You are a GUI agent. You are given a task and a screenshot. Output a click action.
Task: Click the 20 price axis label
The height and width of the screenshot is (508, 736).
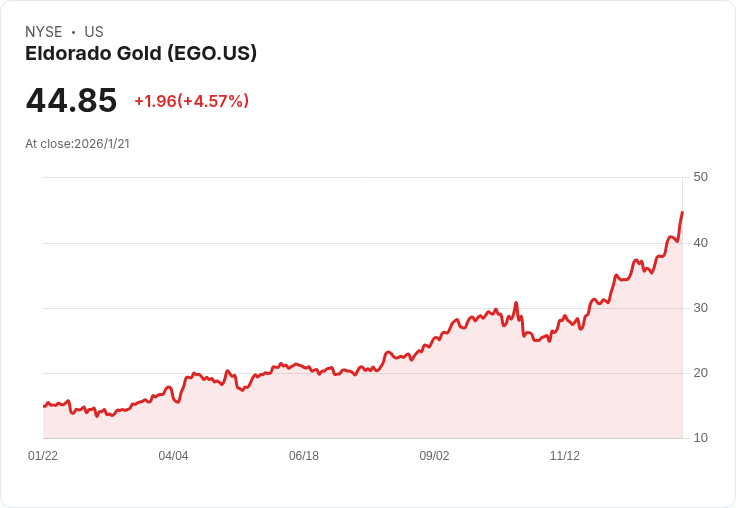tap(700, 373)
